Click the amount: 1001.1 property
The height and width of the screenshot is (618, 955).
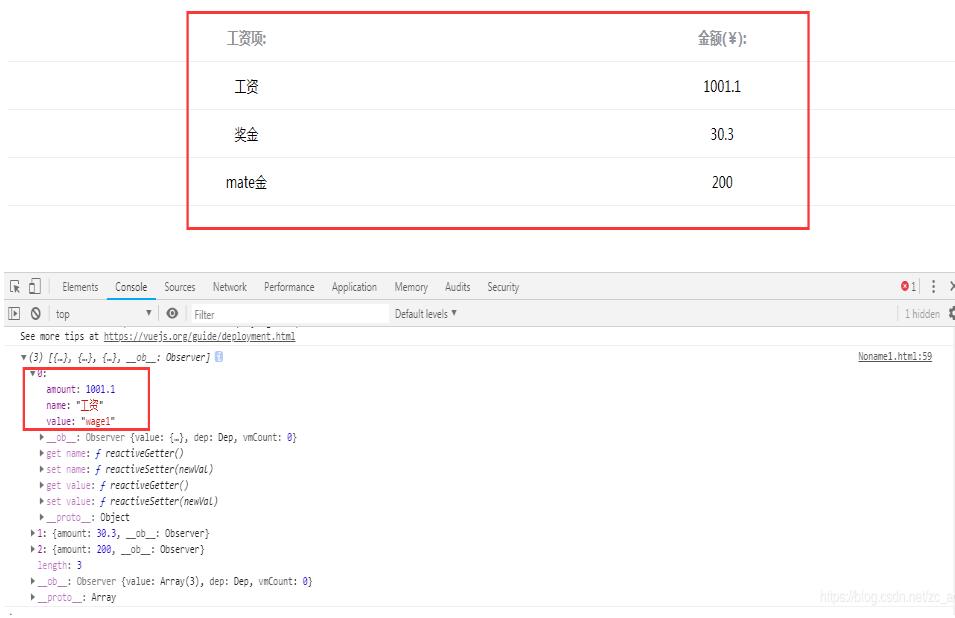tap(80, 389)
